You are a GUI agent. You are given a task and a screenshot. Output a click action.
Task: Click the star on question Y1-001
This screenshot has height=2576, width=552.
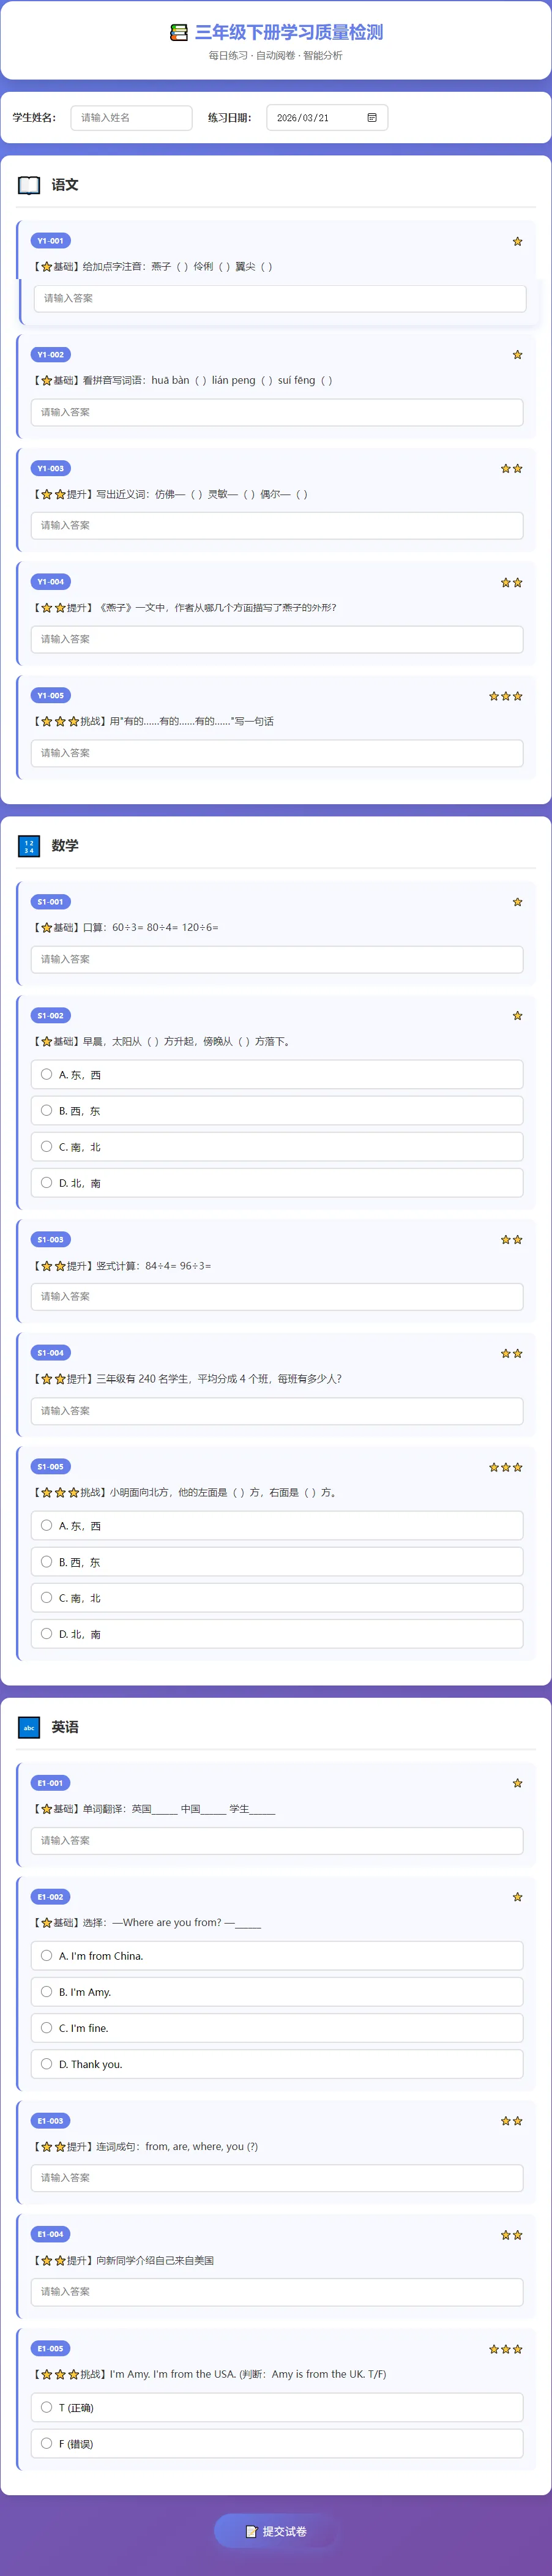tap(517, 241)
